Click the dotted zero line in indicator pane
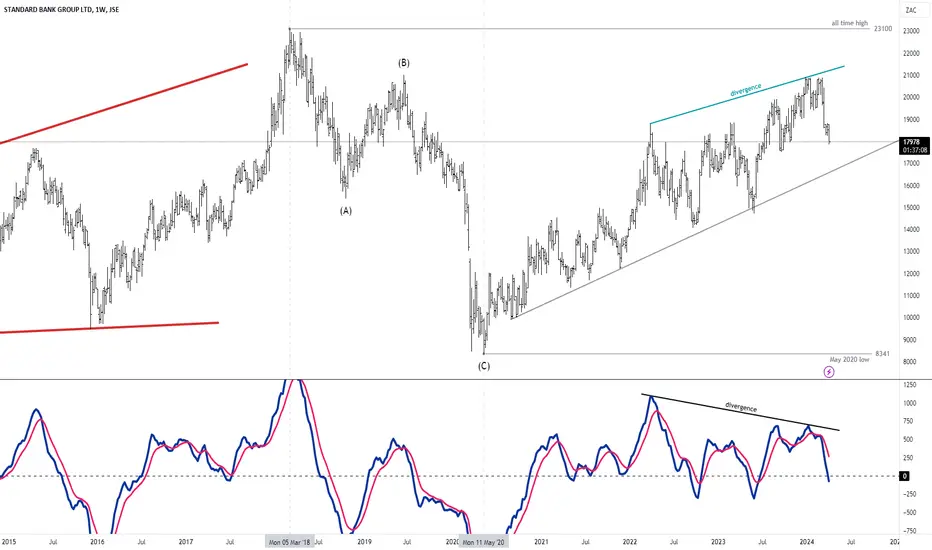The width and height of the screenshot is (932, 550). 448,476
